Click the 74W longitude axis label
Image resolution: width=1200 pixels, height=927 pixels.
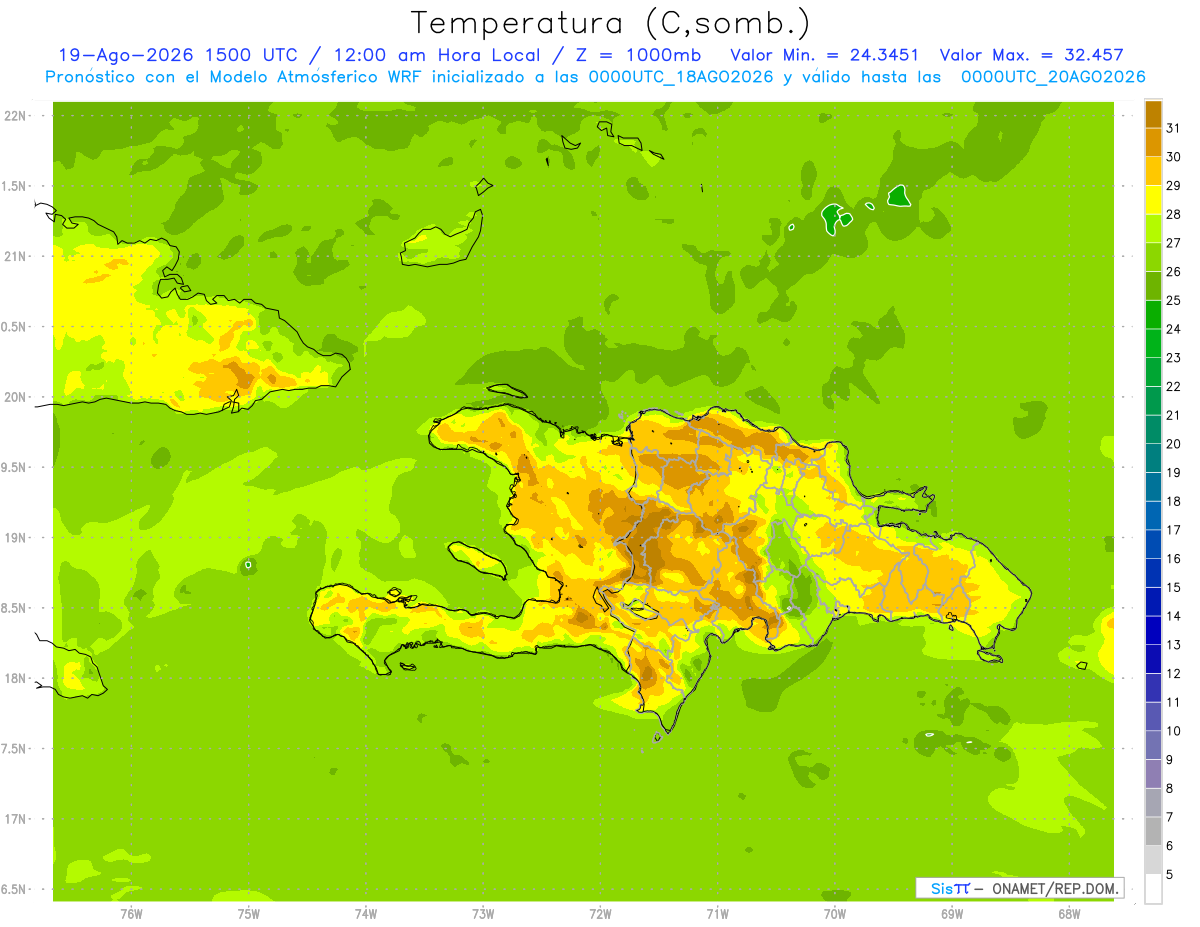coord(366,914)
